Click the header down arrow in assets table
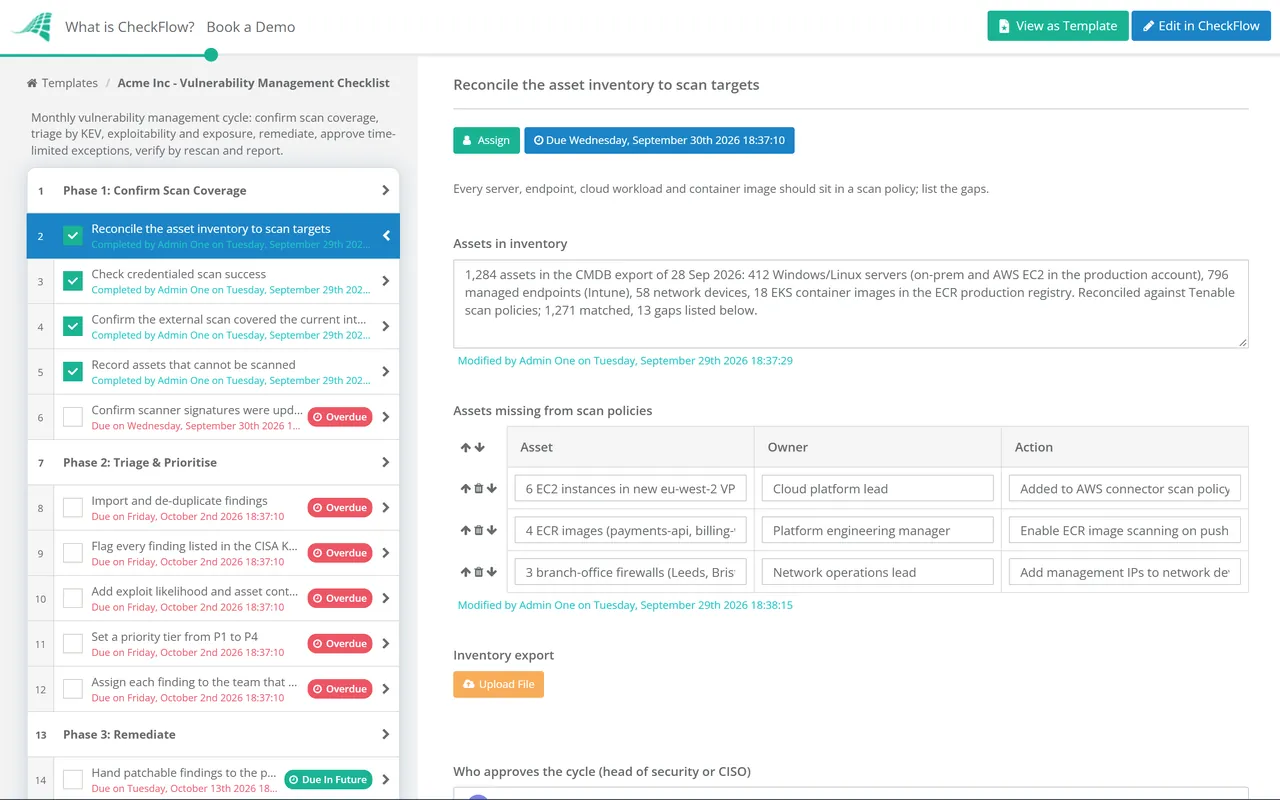1280x800 pixels. tap(479, 447)
